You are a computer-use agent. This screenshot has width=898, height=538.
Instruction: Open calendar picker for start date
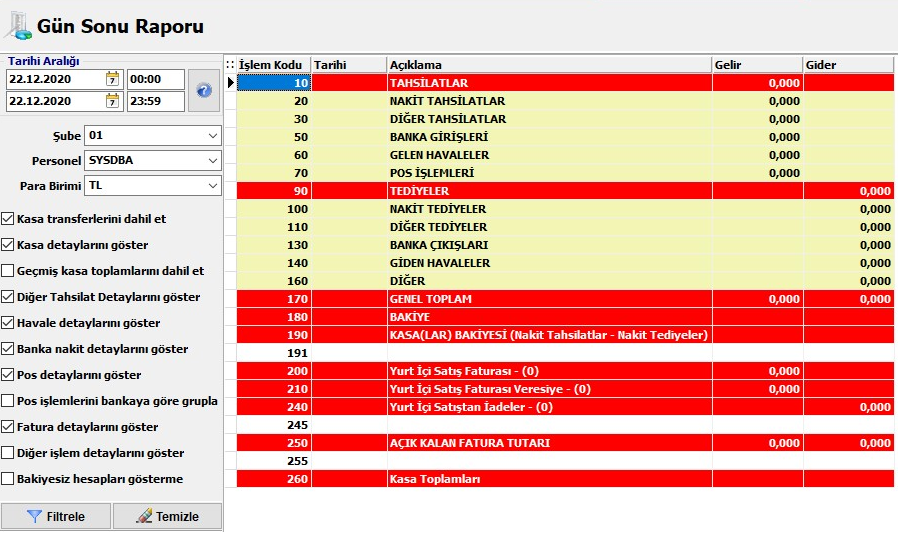[112, 79]
